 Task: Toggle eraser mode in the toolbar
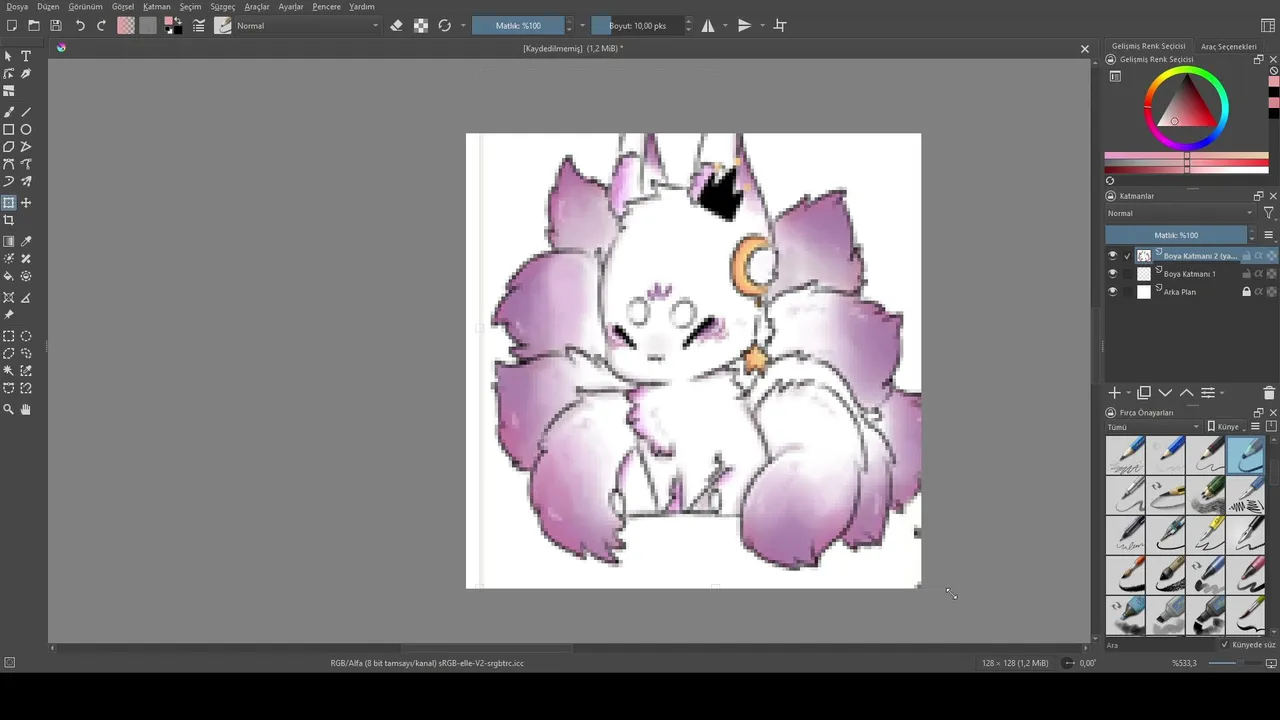point(396,26)
